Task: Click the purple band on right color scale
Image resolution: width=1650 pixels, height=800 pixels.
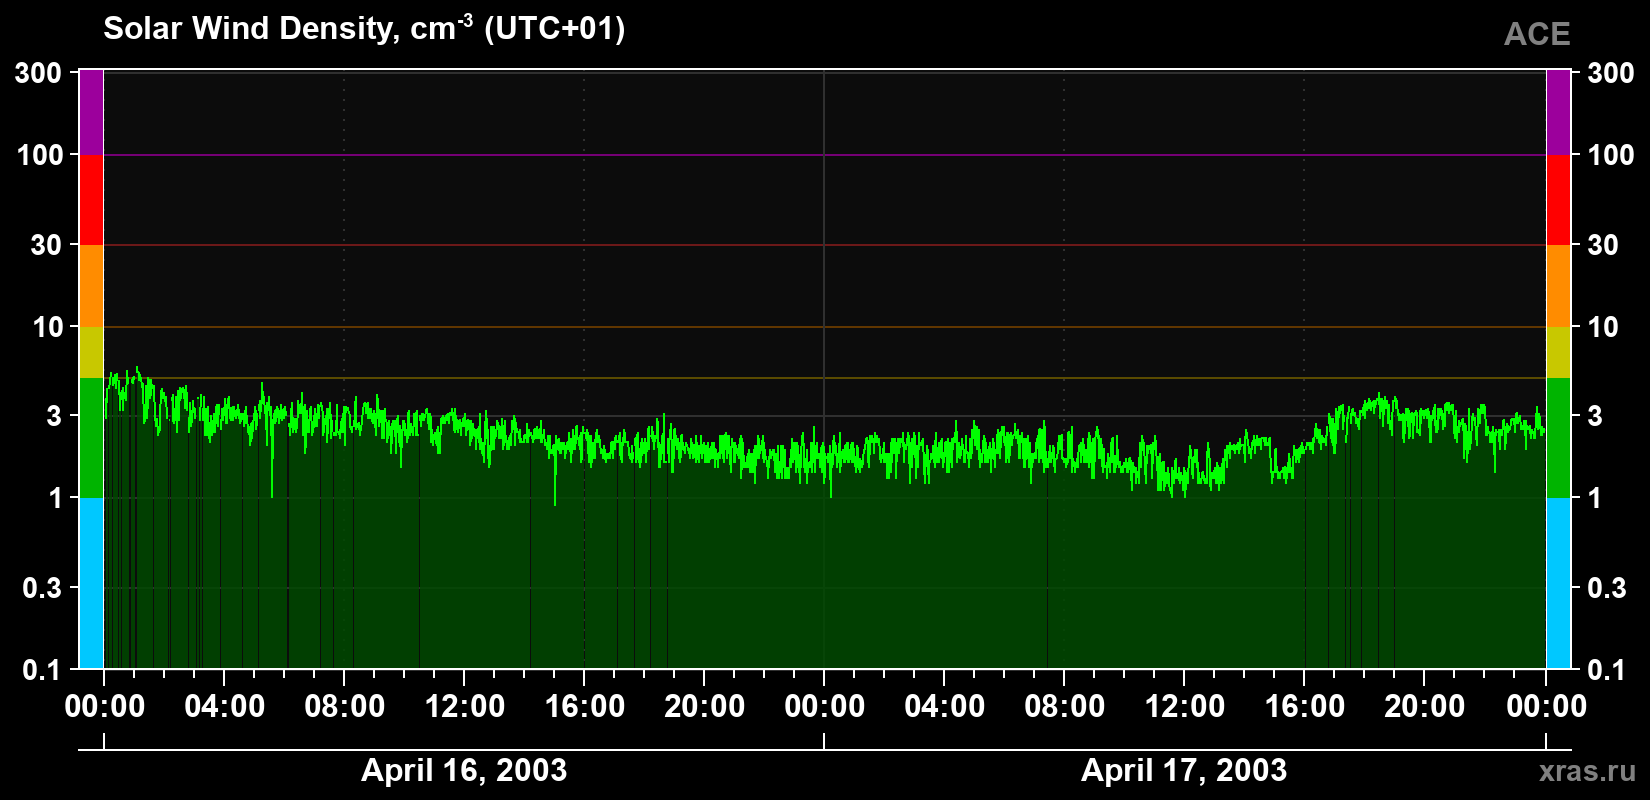Action: point(1559,112)
